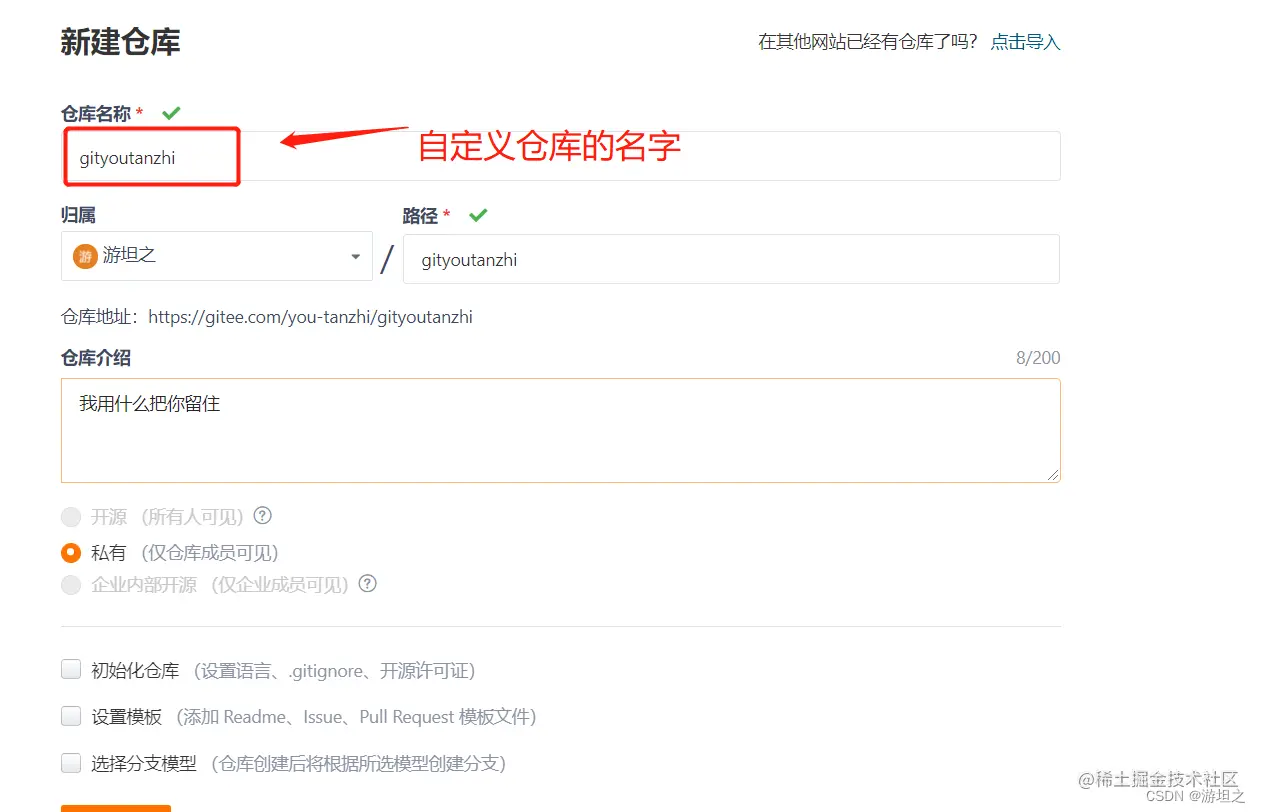Screen dimensions: 1261x812
Task: Click the help icon next to 开源
Action: point(263,516)
